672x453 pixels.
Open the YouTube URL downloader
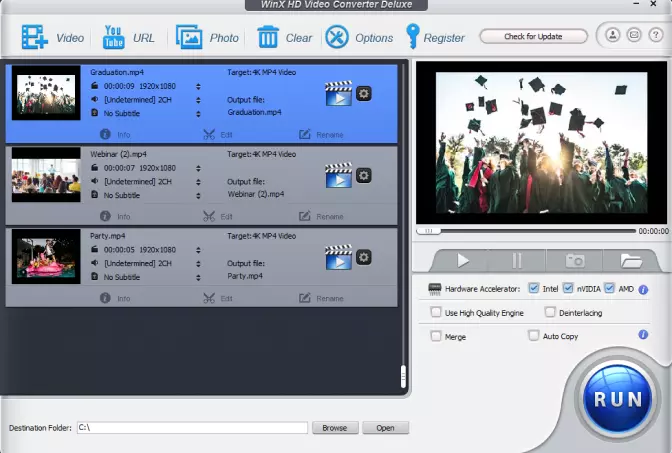[x=129, y=38]
